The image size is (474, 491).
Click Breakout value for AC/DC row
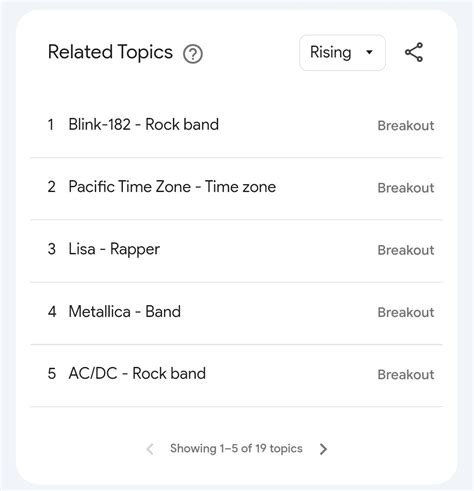[x=406, y=375]
